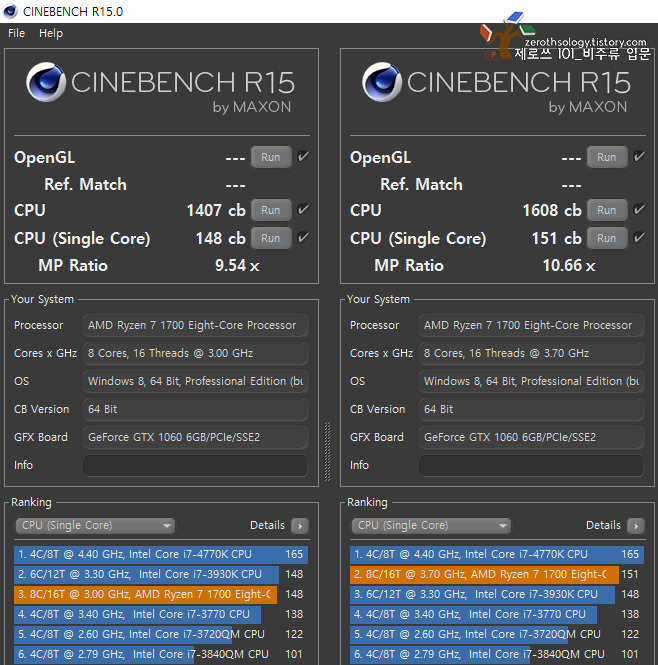Click right OS field Windows 8 64 Bit
658x665 pixels.
(531, 382)
